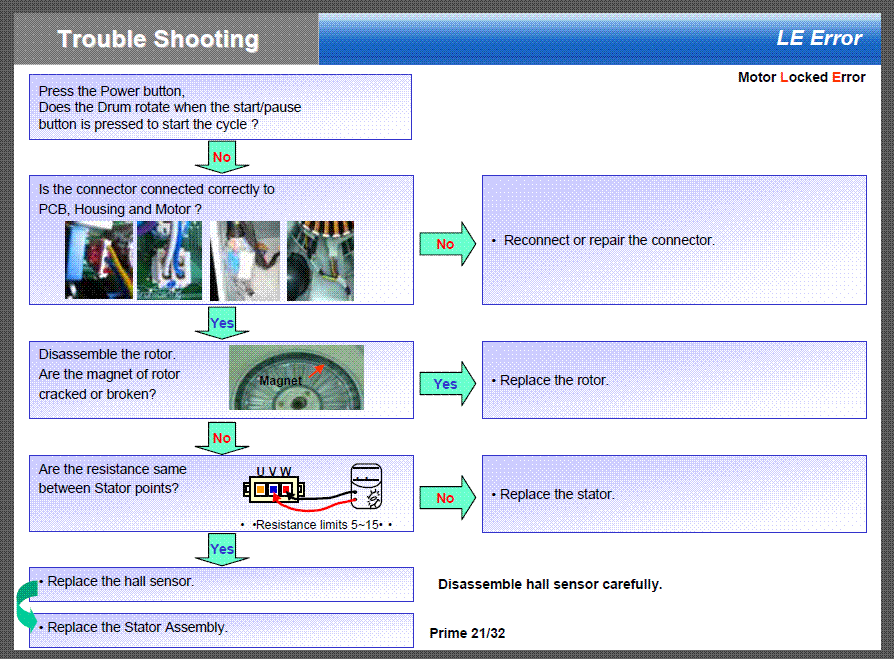Click the right-pointing 'Yes' arrow toward Replace rotor

[448, 384]
